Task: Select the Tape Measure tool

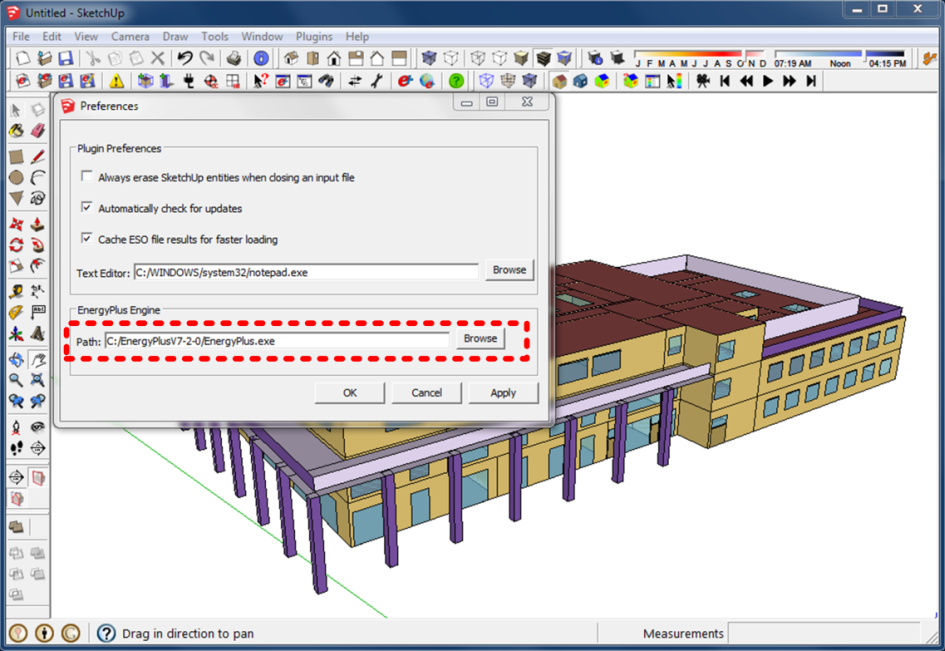Action: [16, 292]
